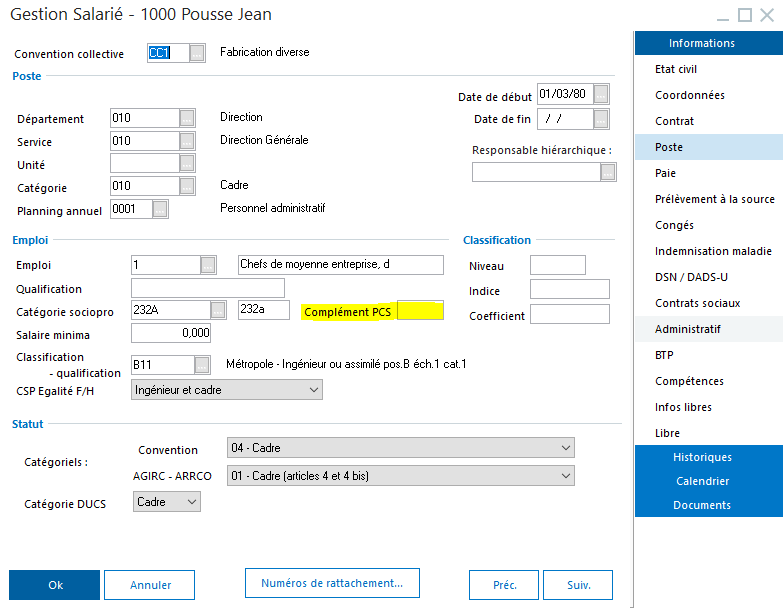Switch to the Etat civil section
783x608 pixels.
tap(676, 69)
